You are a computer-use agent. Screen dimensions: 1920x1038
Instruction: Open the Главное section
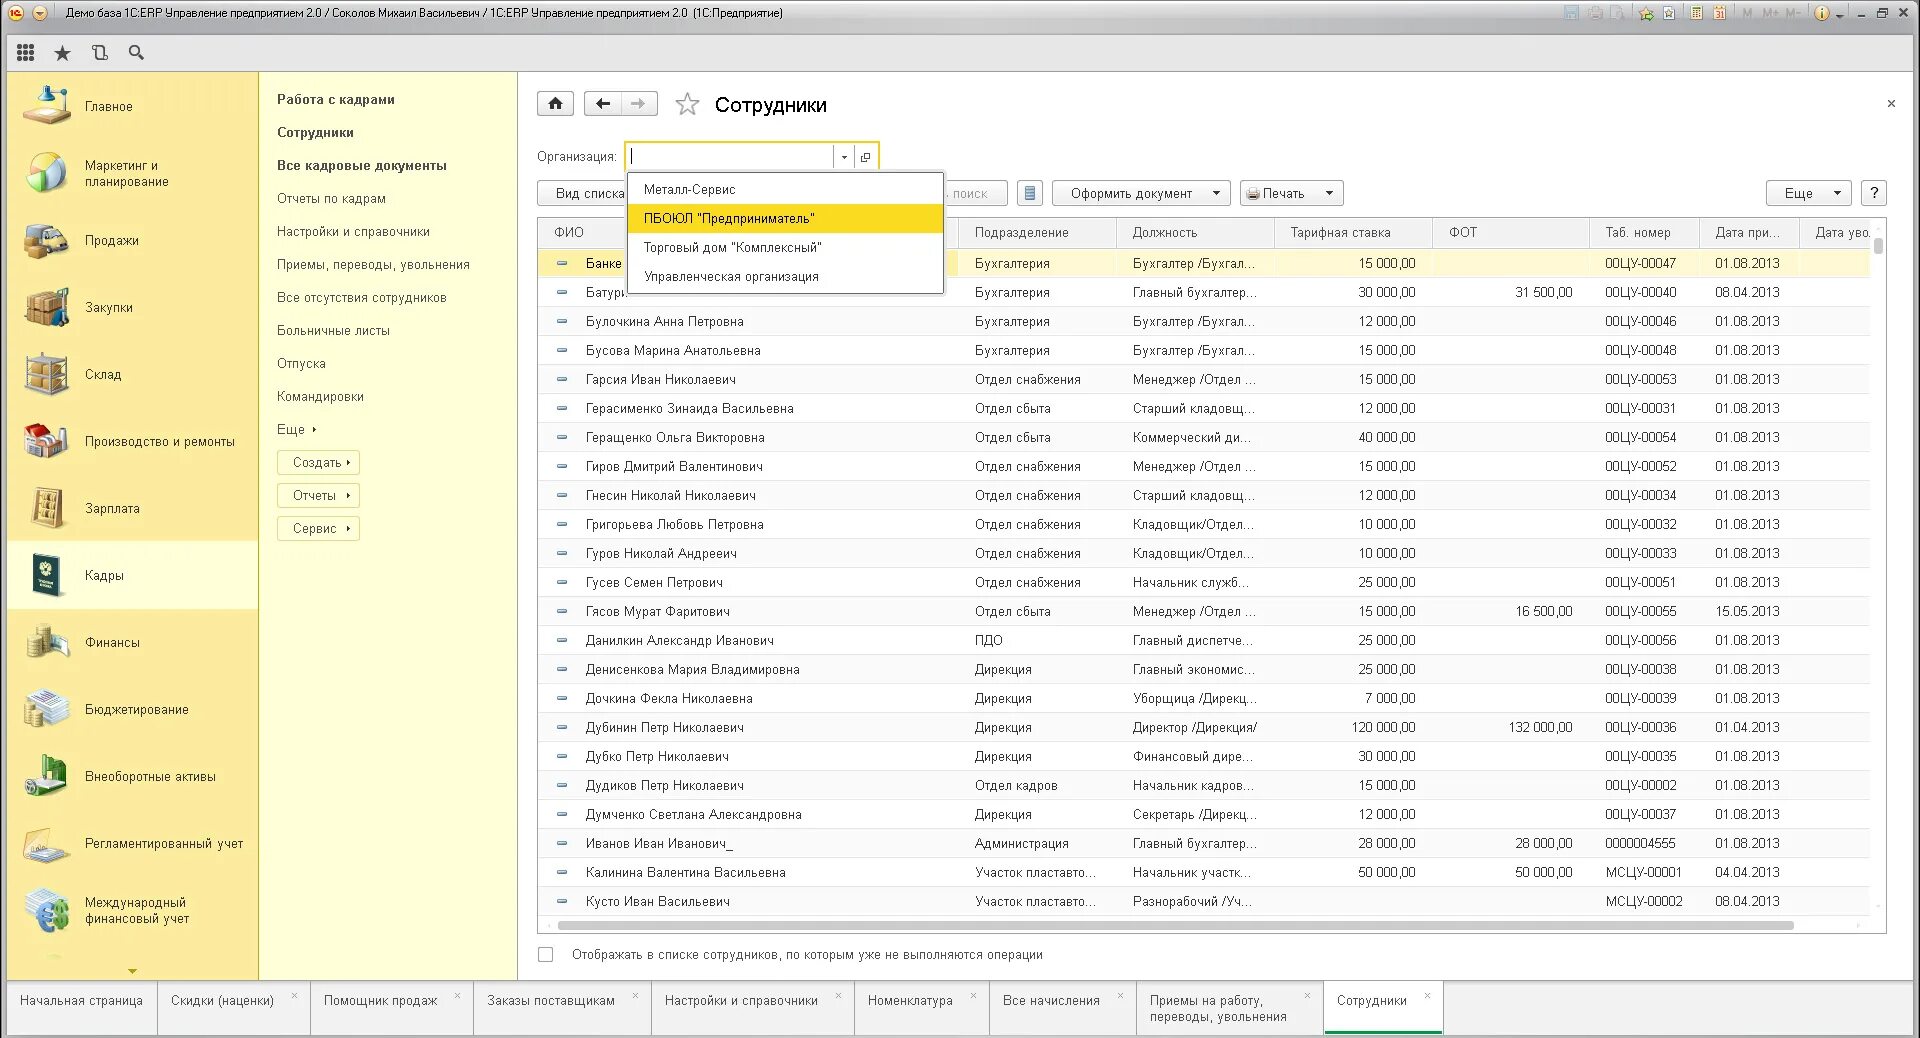tap(132, 106)
